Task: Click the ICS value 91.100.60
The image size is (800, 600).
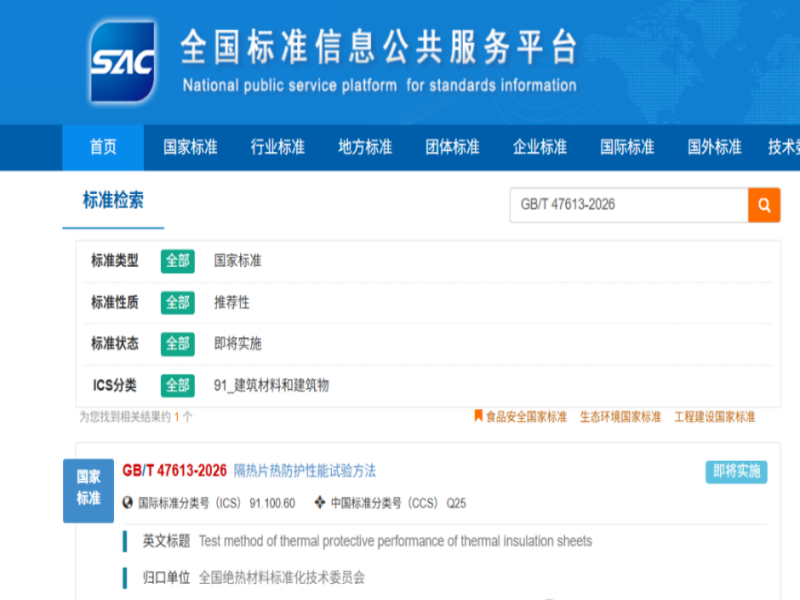Action: (272, 504)
